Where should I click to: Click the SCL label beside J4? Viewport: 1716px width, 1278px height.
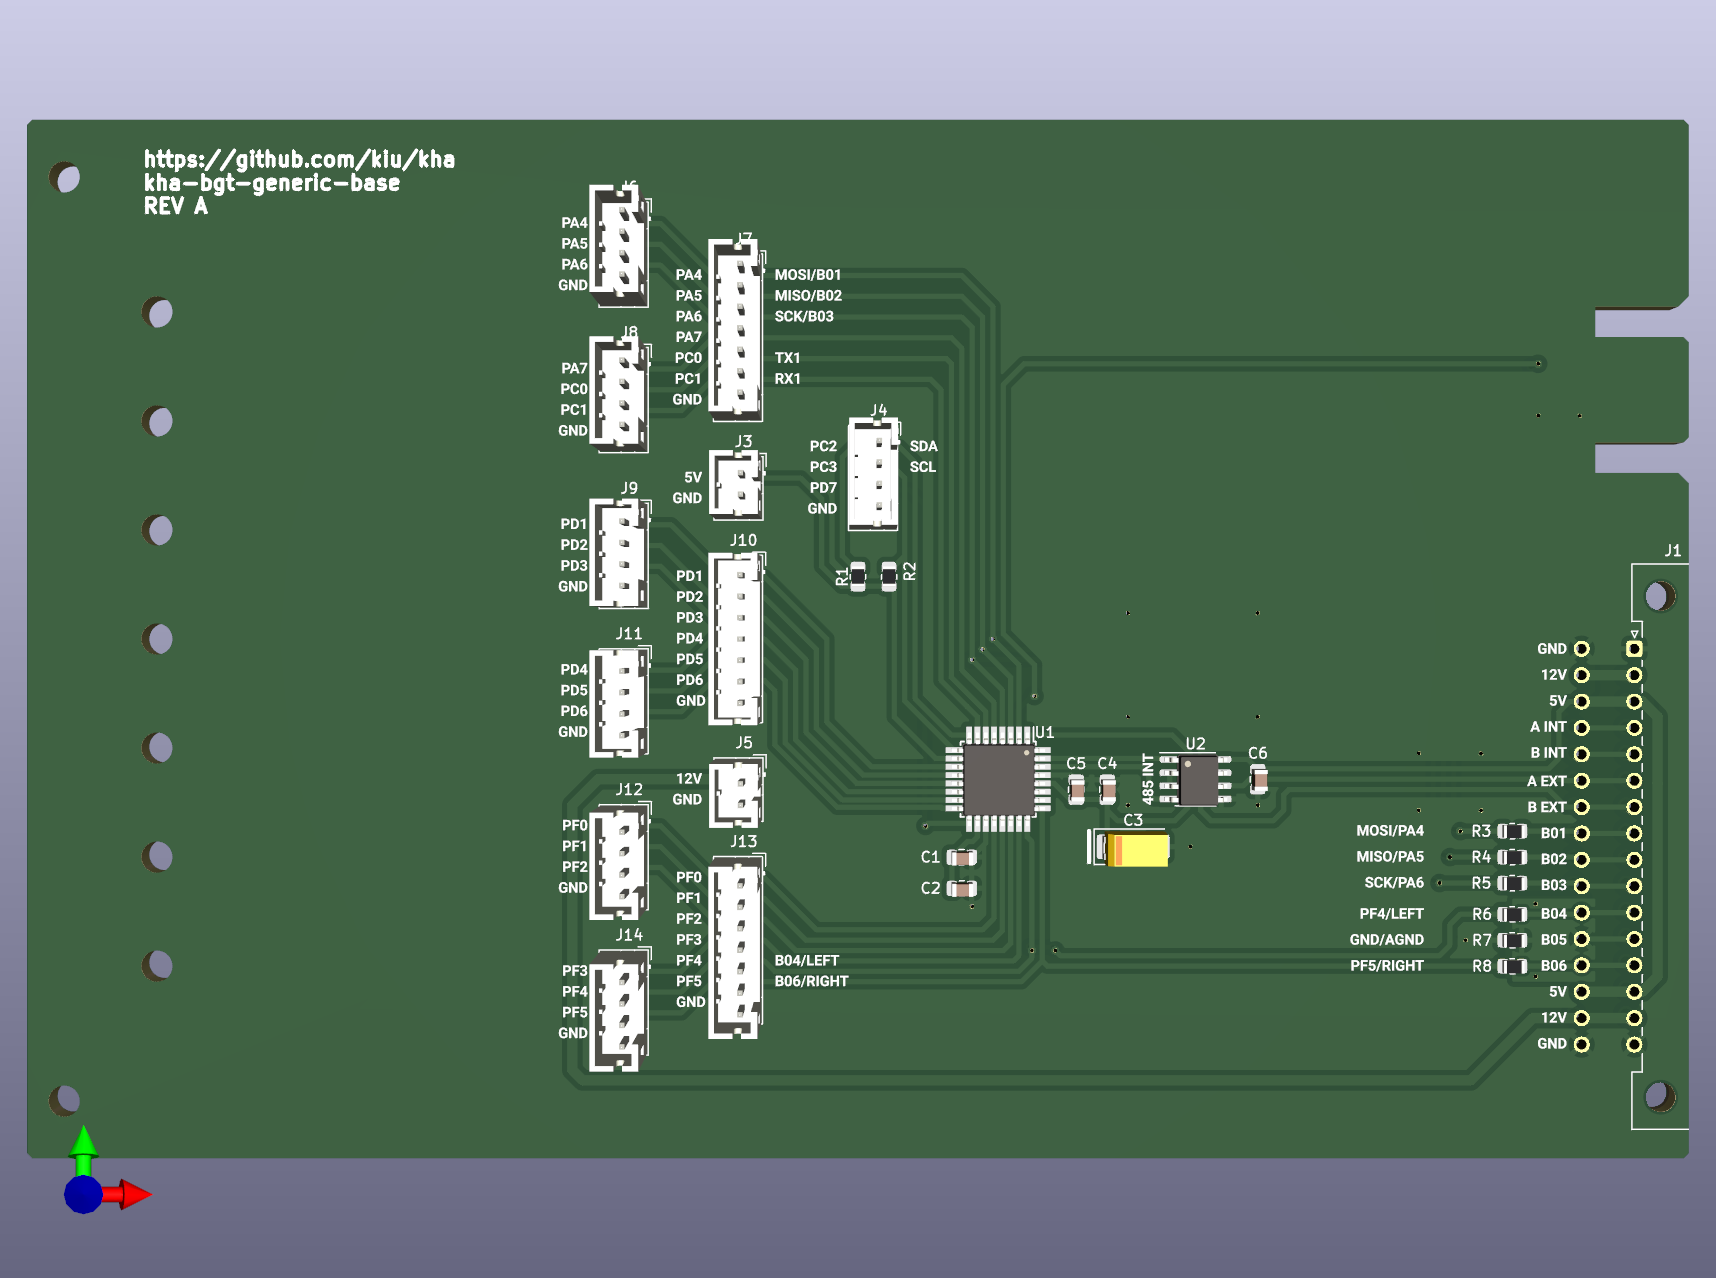[x=923, y=467]
